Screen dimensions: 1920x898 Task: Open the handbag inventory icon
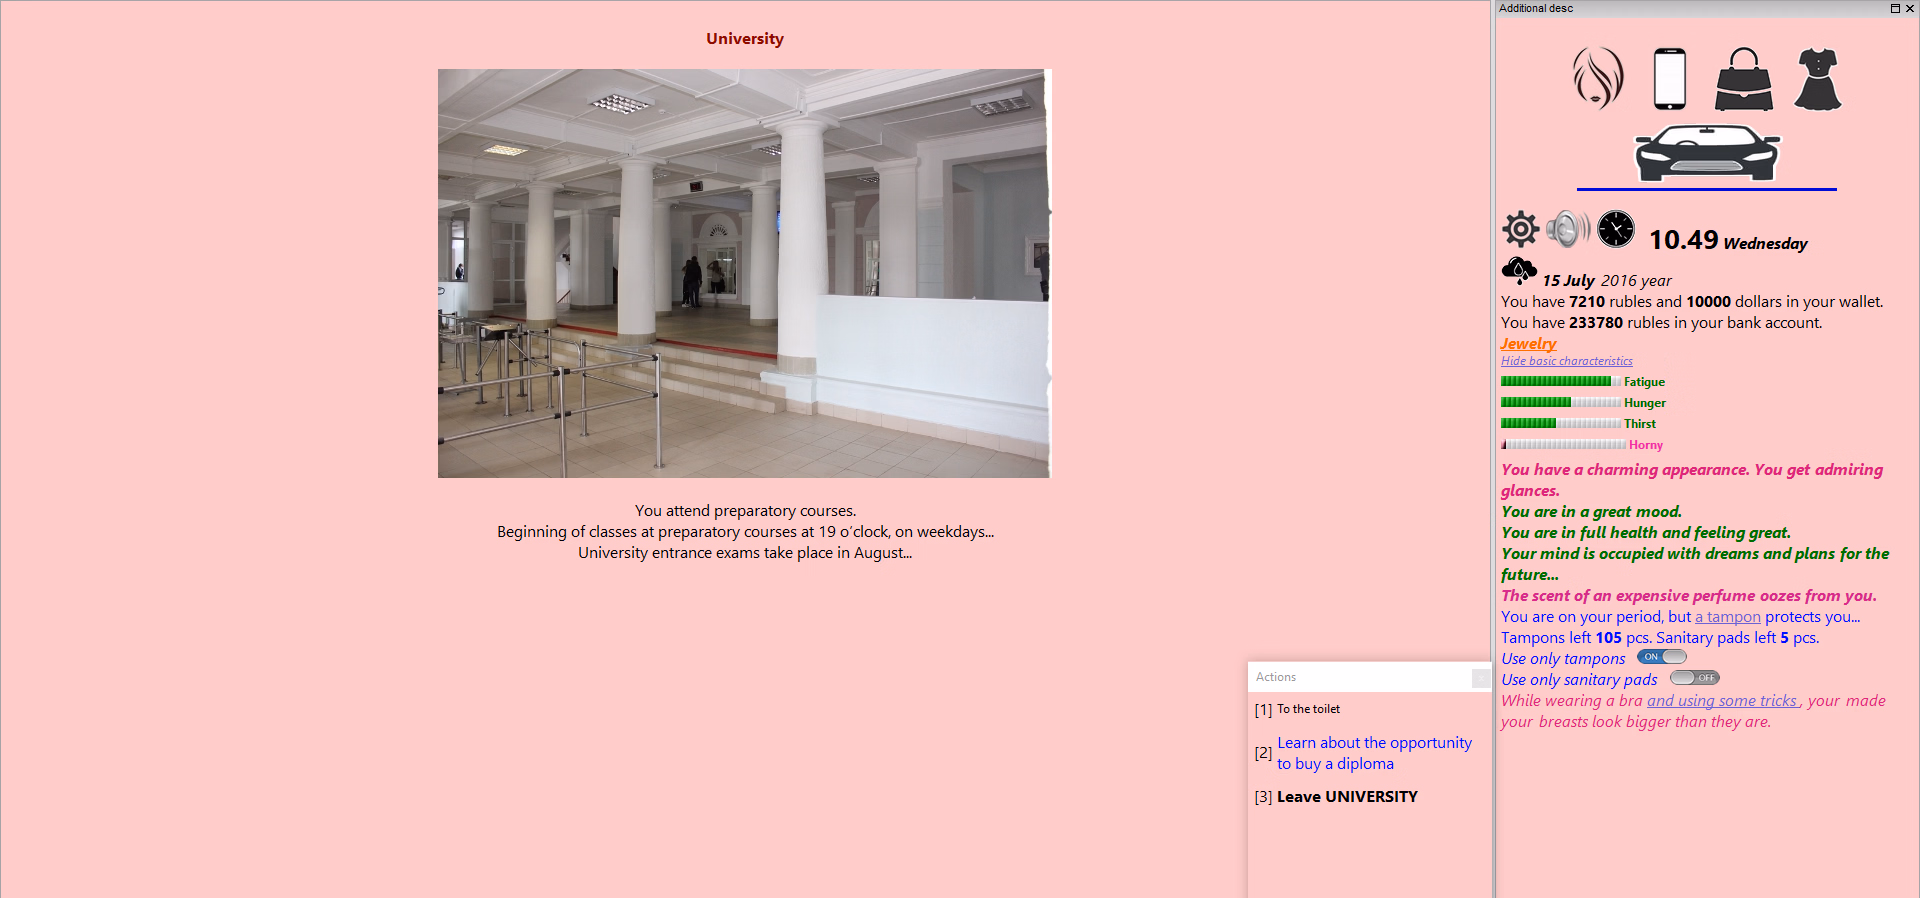[x=1744, y=78]
